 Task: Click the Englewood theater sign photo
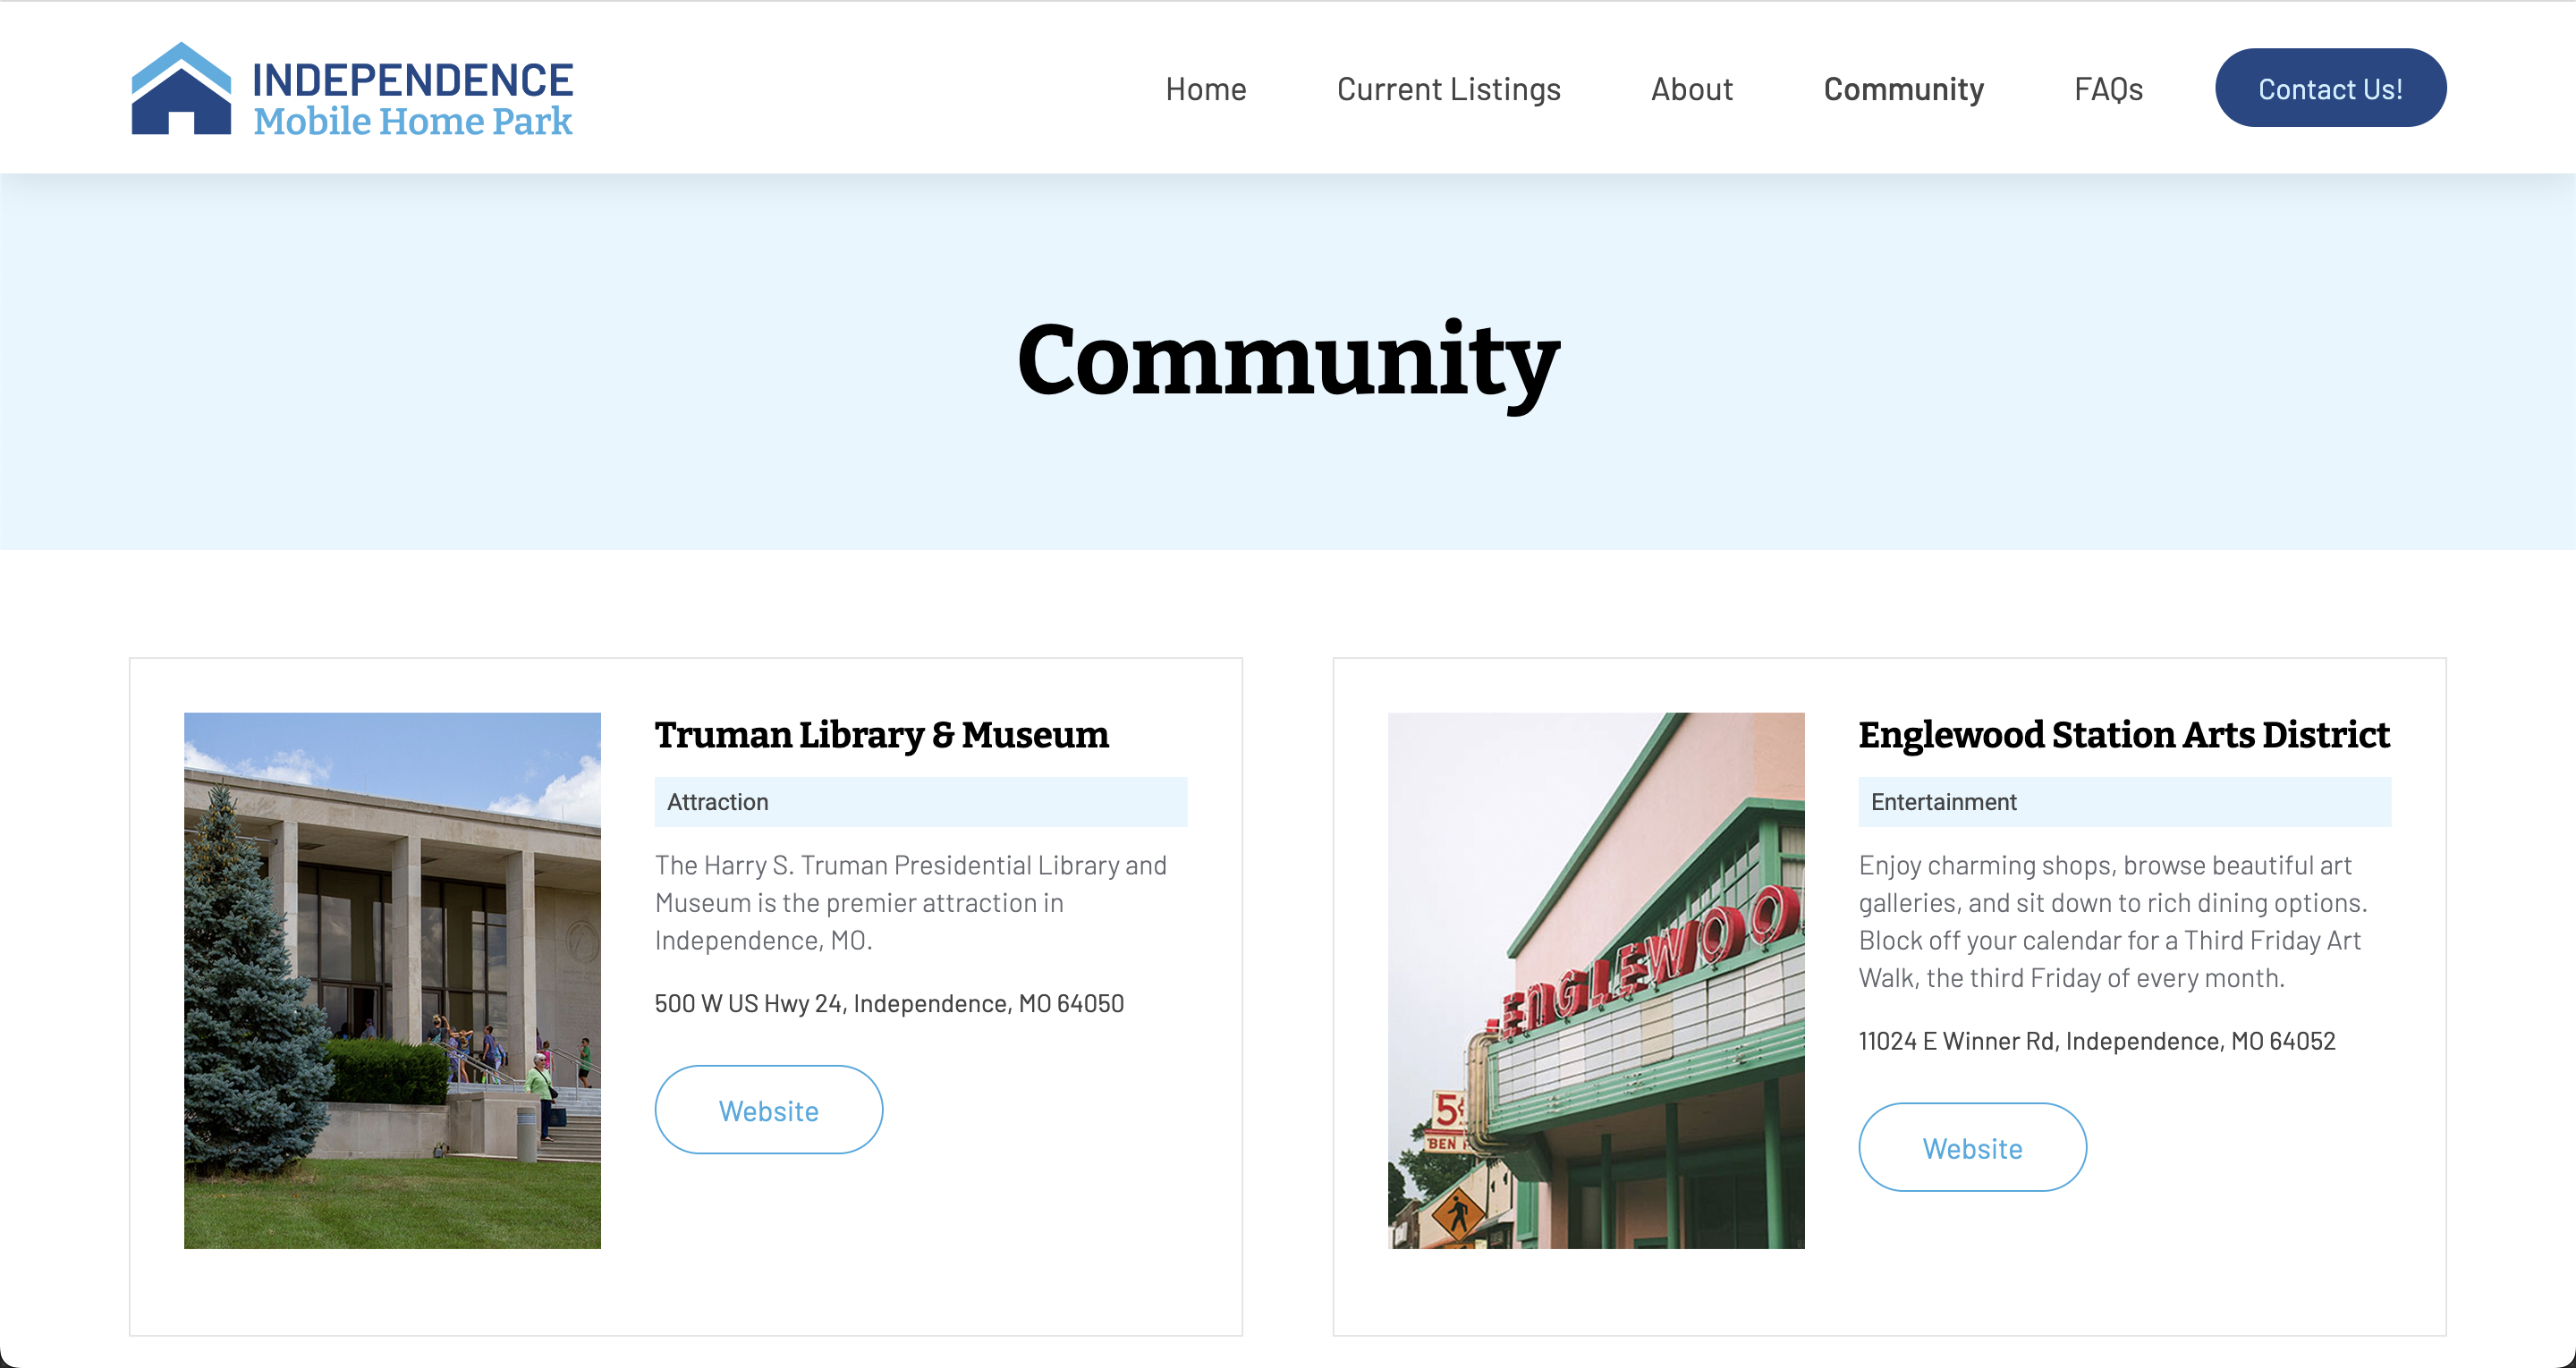point(1596,980)
